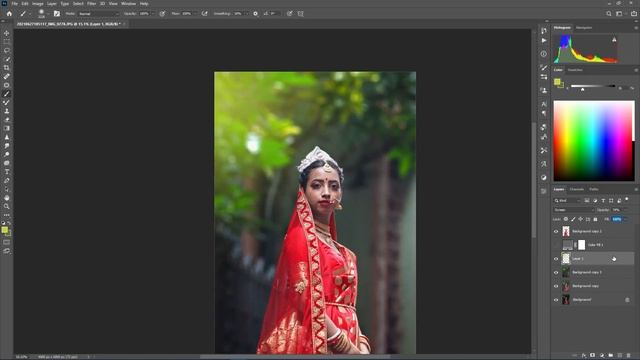
Task: Select the Zoom tool
Action: [7, 207]
